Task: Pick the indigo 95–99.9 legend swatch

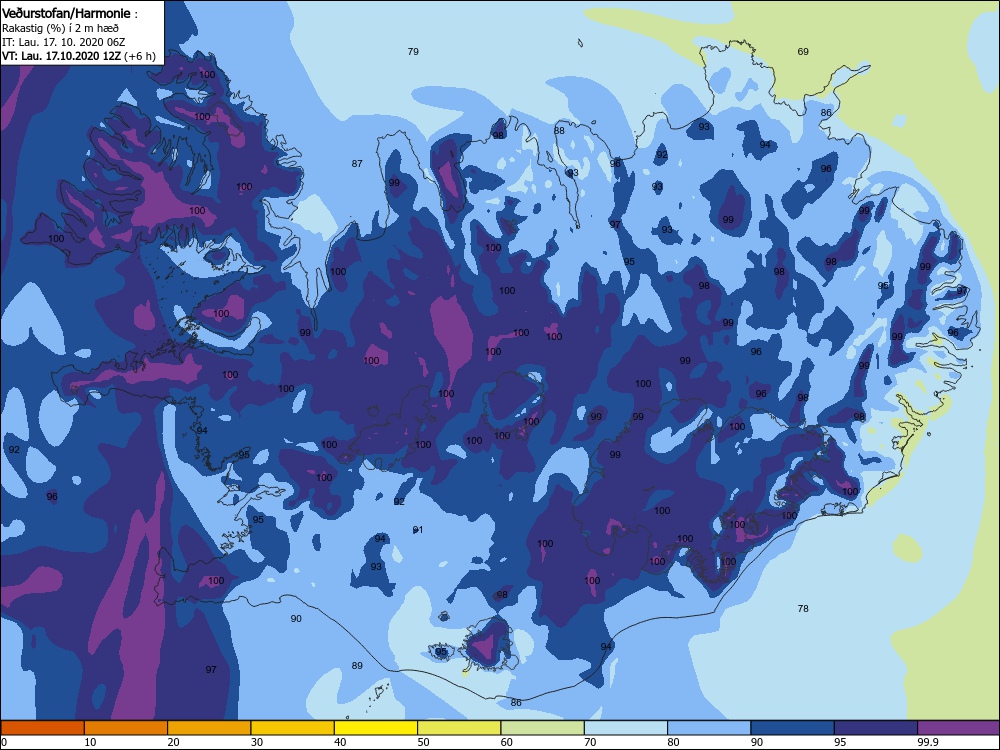Action: tap(876, 728)
